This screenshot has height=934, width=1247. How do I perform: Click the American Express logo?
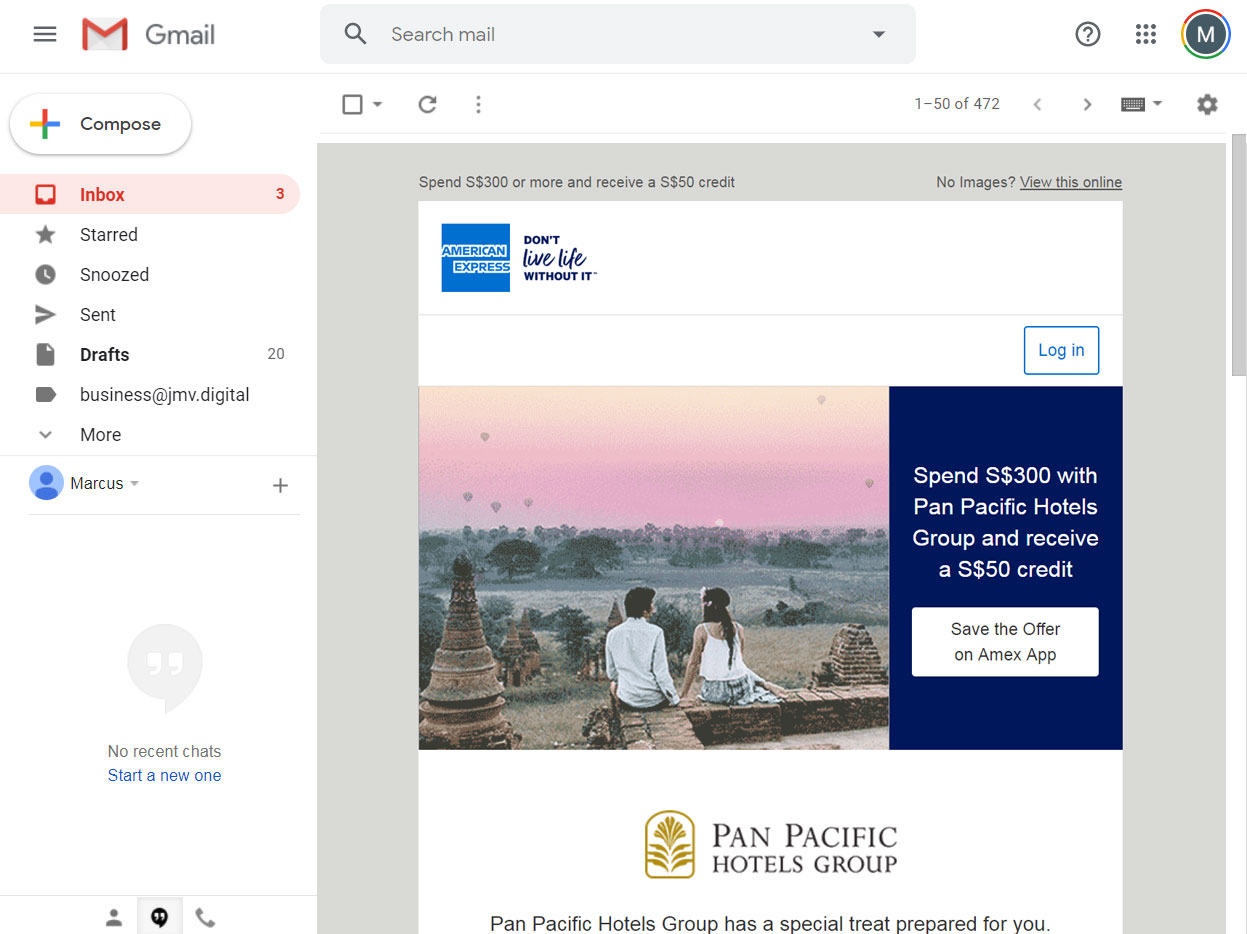(x=476, y=258)
